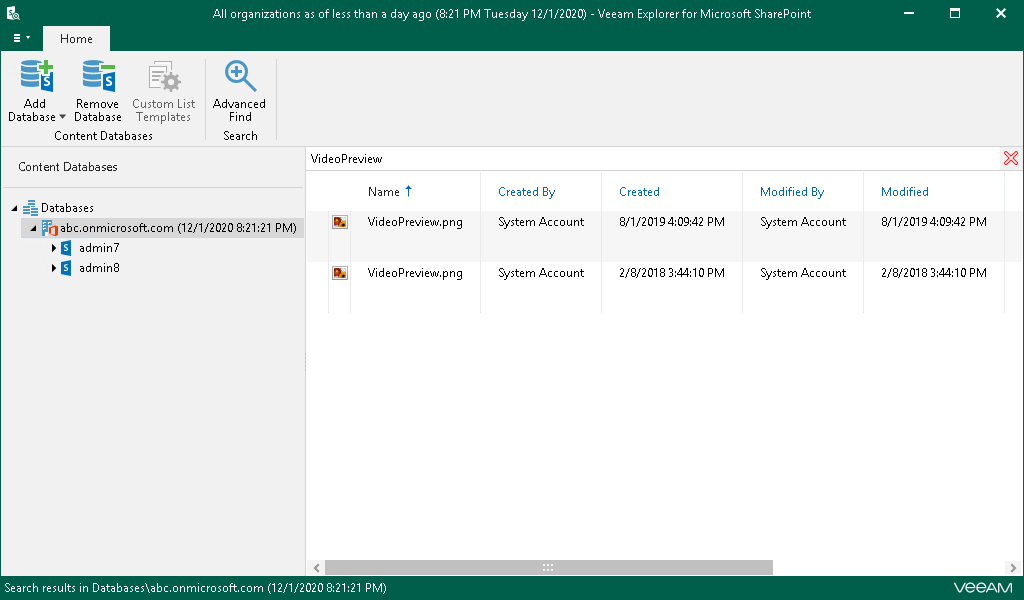
Task: Sort by the Name column header
Action: coord(383,192)
